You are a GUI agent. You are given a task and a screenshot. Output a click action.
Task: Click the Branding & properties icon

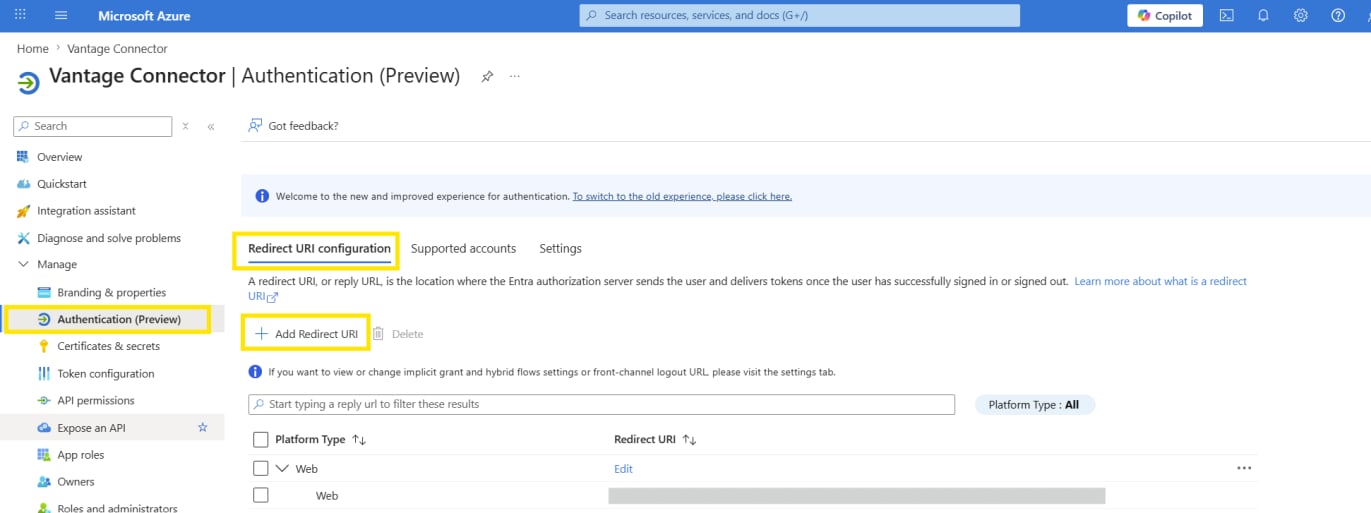pos(44,292)
